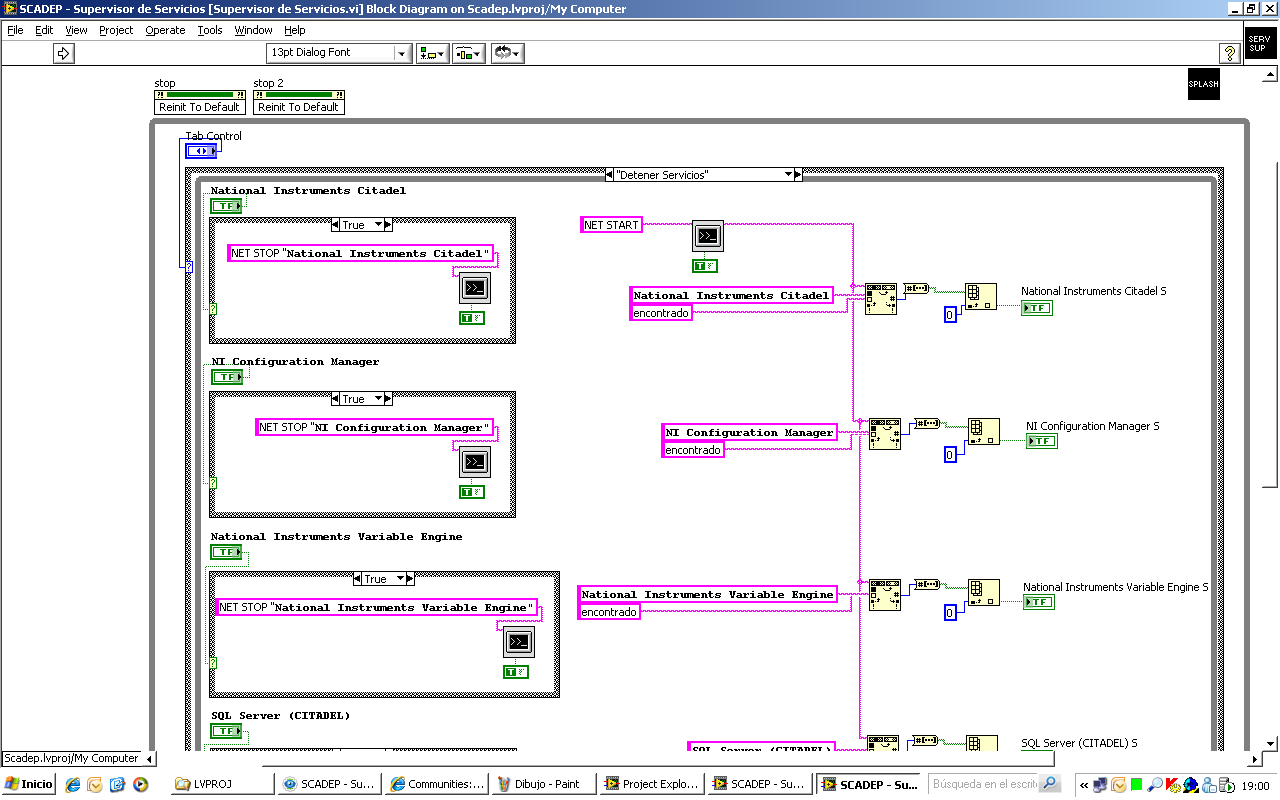Expand the "Detener Servicios" case selector list

tap(797, 175)
